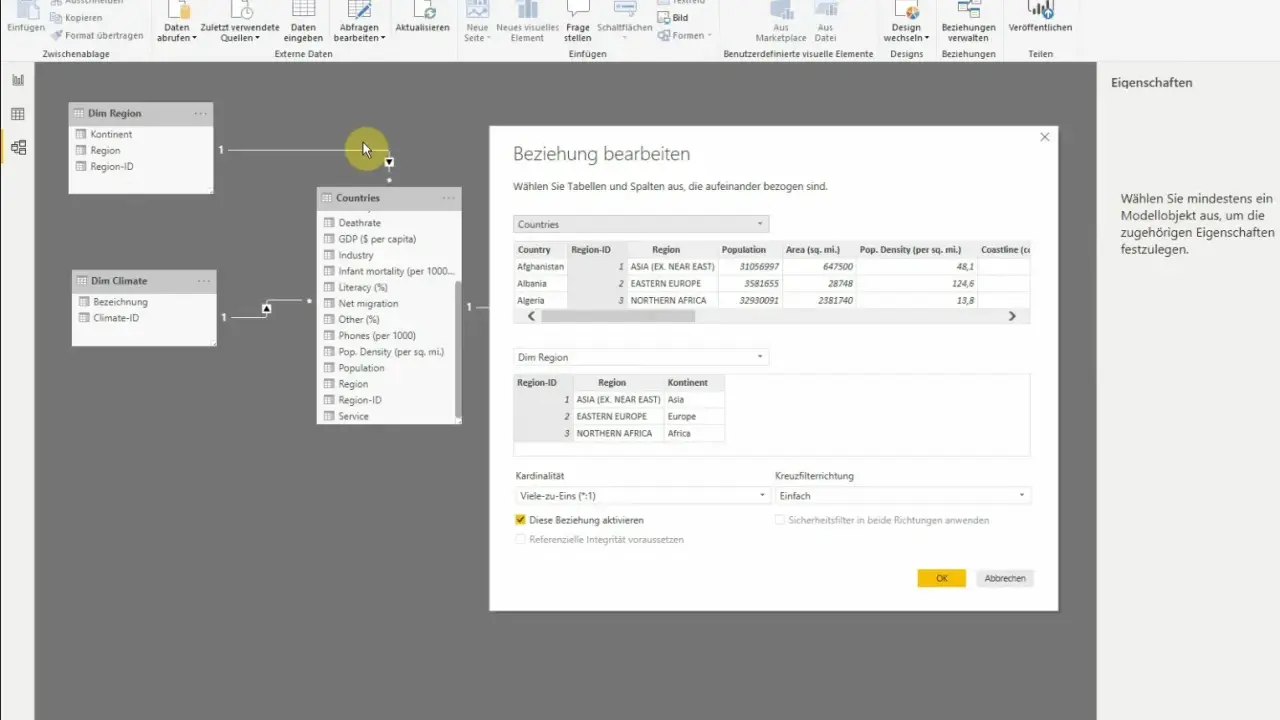Open Dim Region table options ellipsis
The width and height of the screenshot is (1280, 720).
click(x=201, y=114)
